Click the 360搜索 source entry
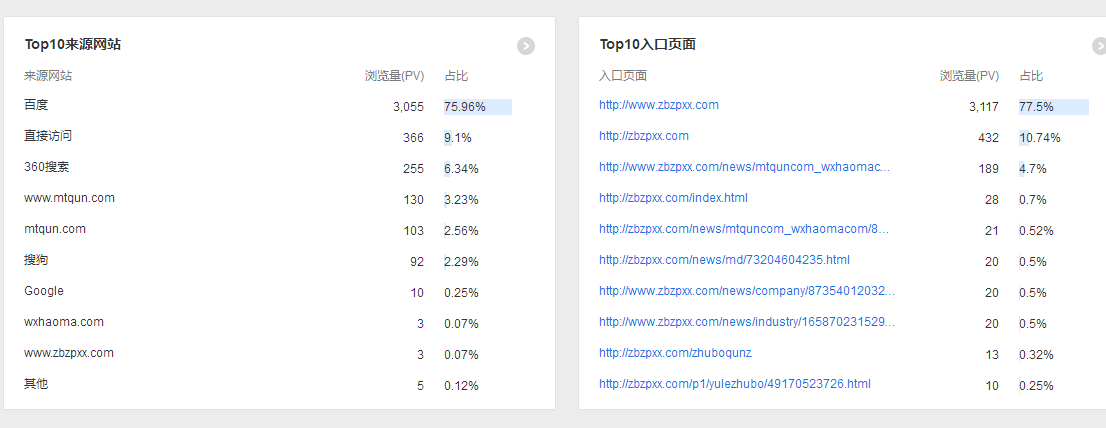Image resolution: width=1106 pixels, height=428 pixels. point(46,167)
